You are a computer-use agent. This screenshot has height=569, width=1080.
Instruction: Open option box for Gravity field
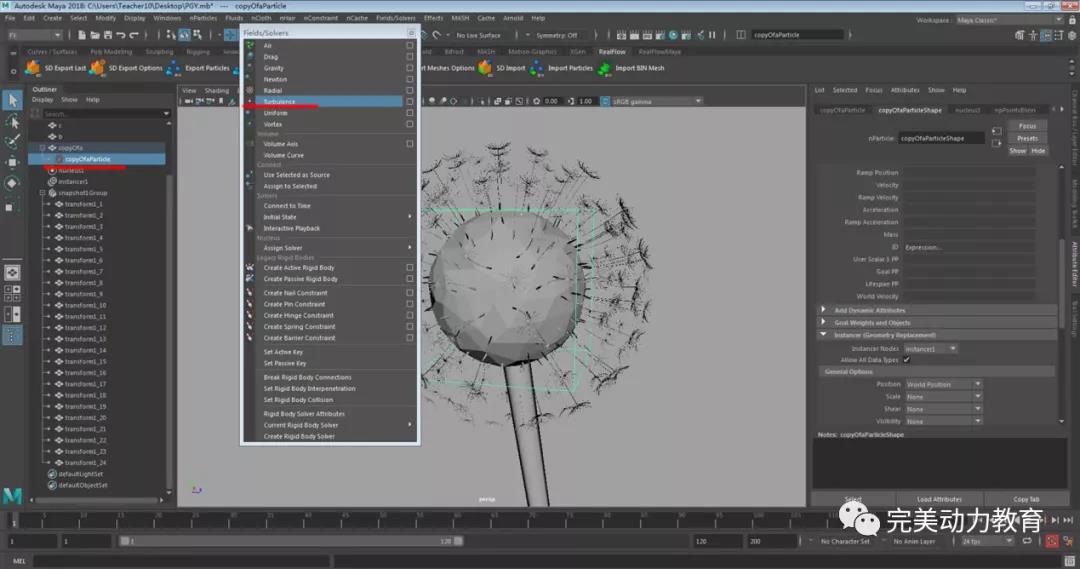(x=410, y=68)
